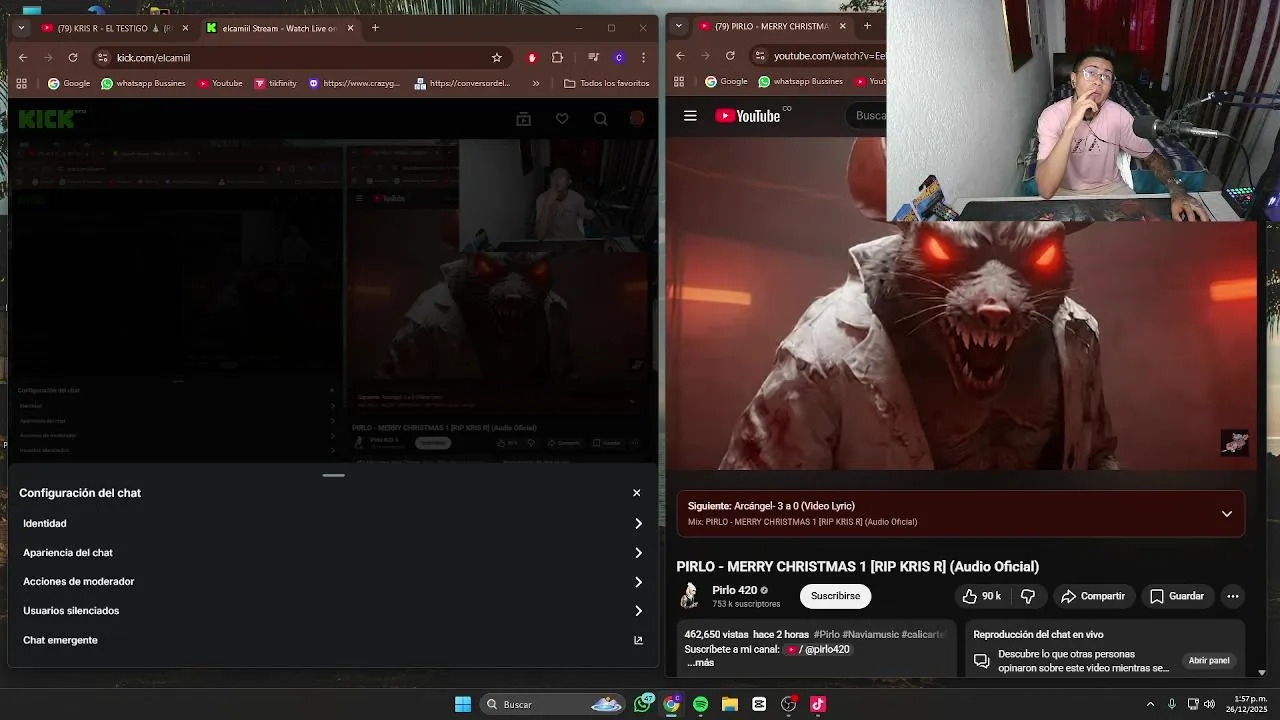Open WhatsApp from the taskbar
Viewport: 1280px width, 720px height.
click(643, 704)
